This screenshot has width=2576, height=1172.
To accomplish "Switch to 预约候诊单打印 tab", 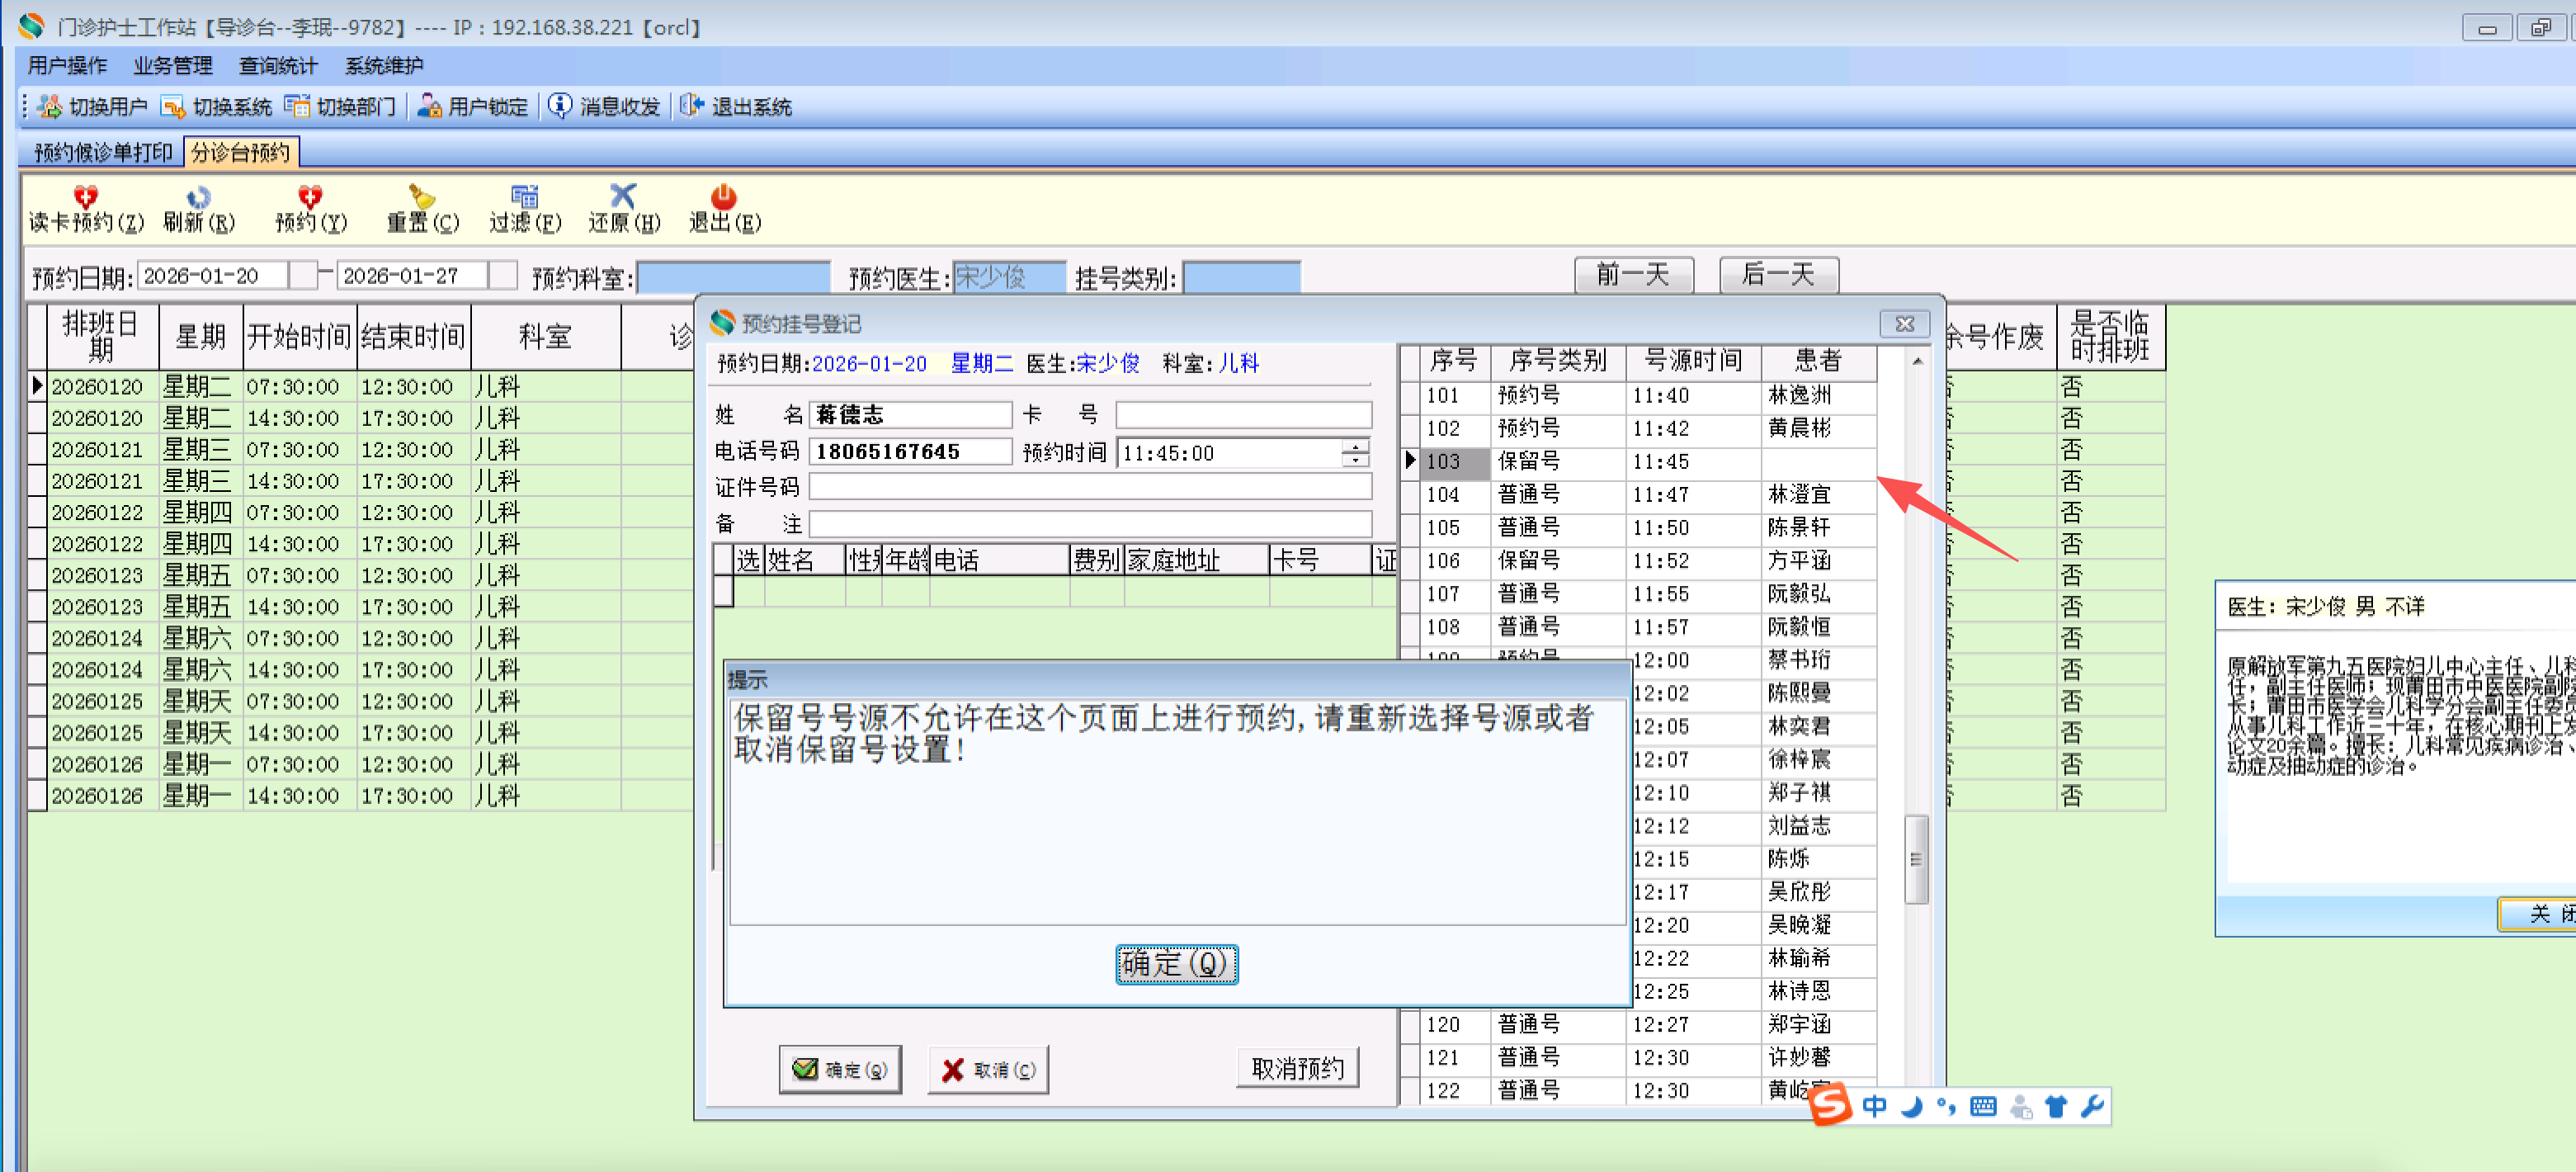I will (103, 152).
